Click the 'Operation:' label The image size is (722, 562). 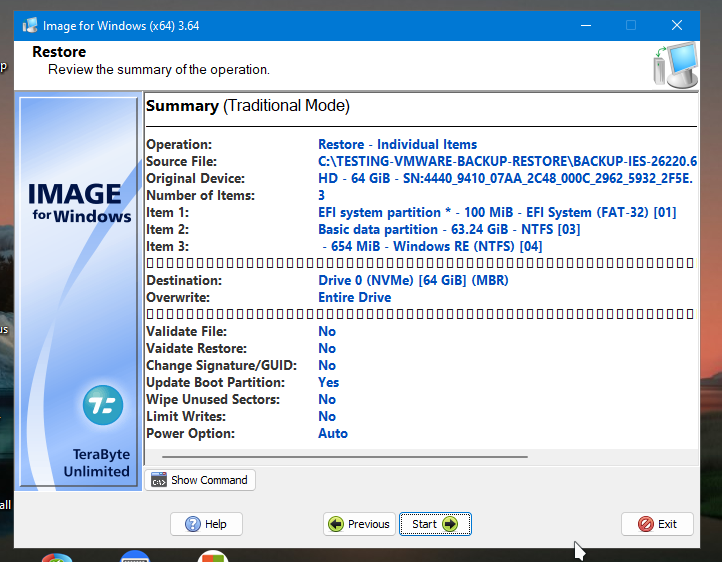179,145
